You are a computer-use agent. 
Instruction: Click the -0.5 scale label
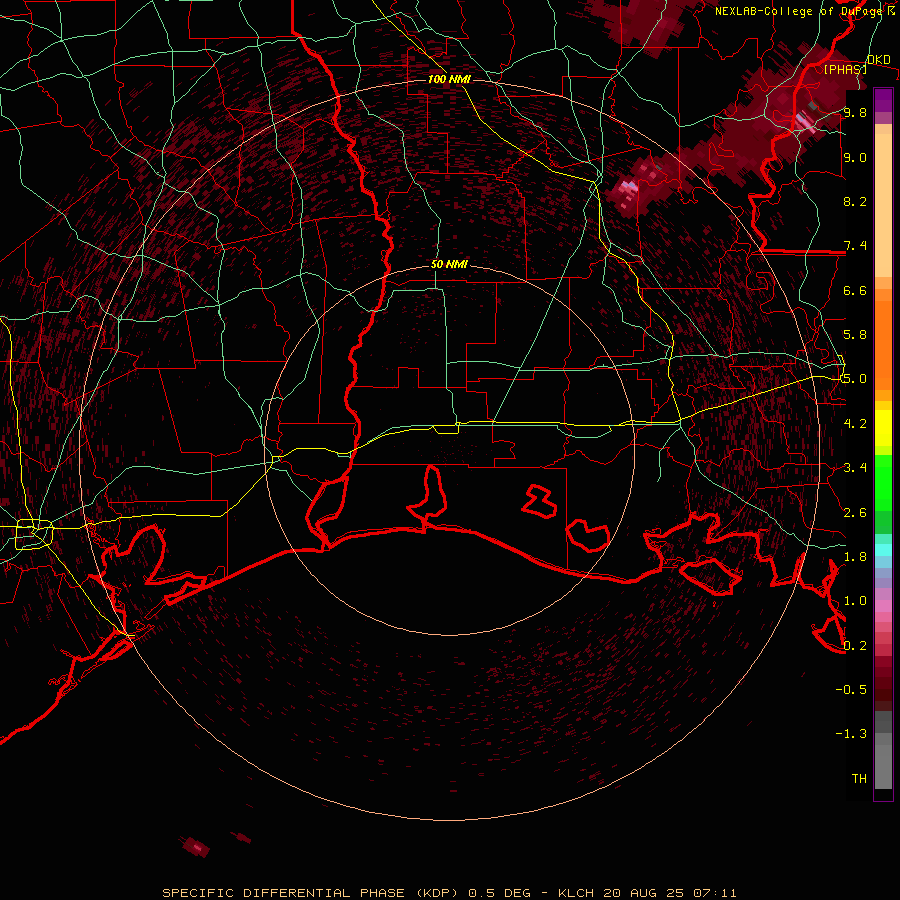[851, 690]
